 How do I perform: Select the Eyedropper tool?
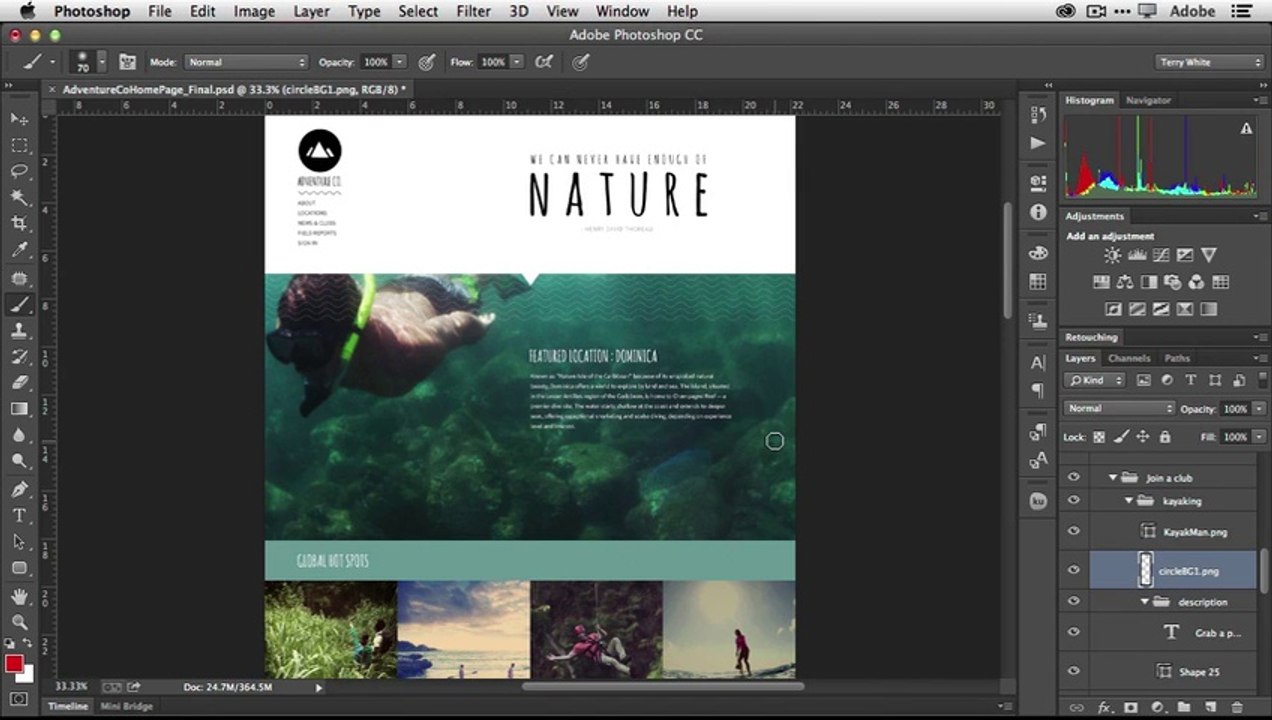click(19, 249)
